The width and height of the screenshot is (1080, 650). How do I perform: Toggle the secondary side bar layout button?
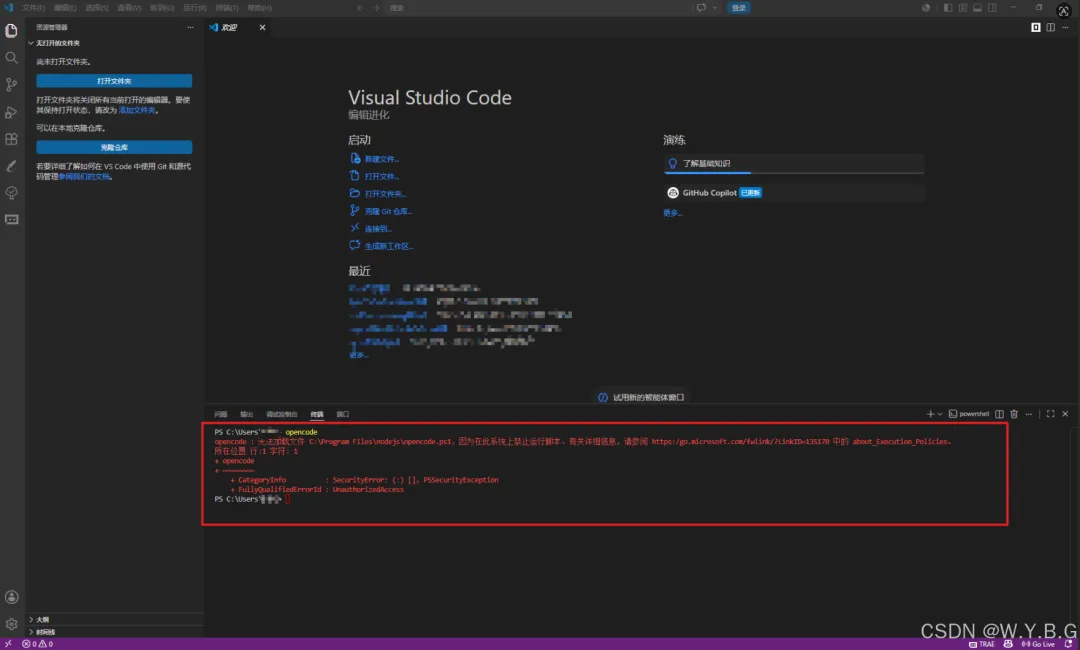[992, 8]
